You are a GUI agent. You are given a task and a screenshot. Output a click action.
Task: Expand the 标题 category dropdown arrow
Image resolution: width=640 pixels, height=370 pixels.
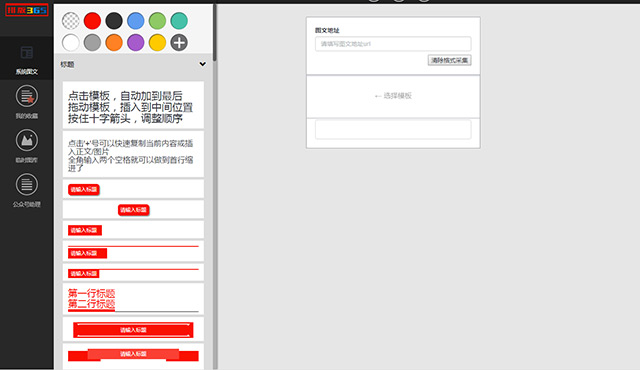pos(202,64)
